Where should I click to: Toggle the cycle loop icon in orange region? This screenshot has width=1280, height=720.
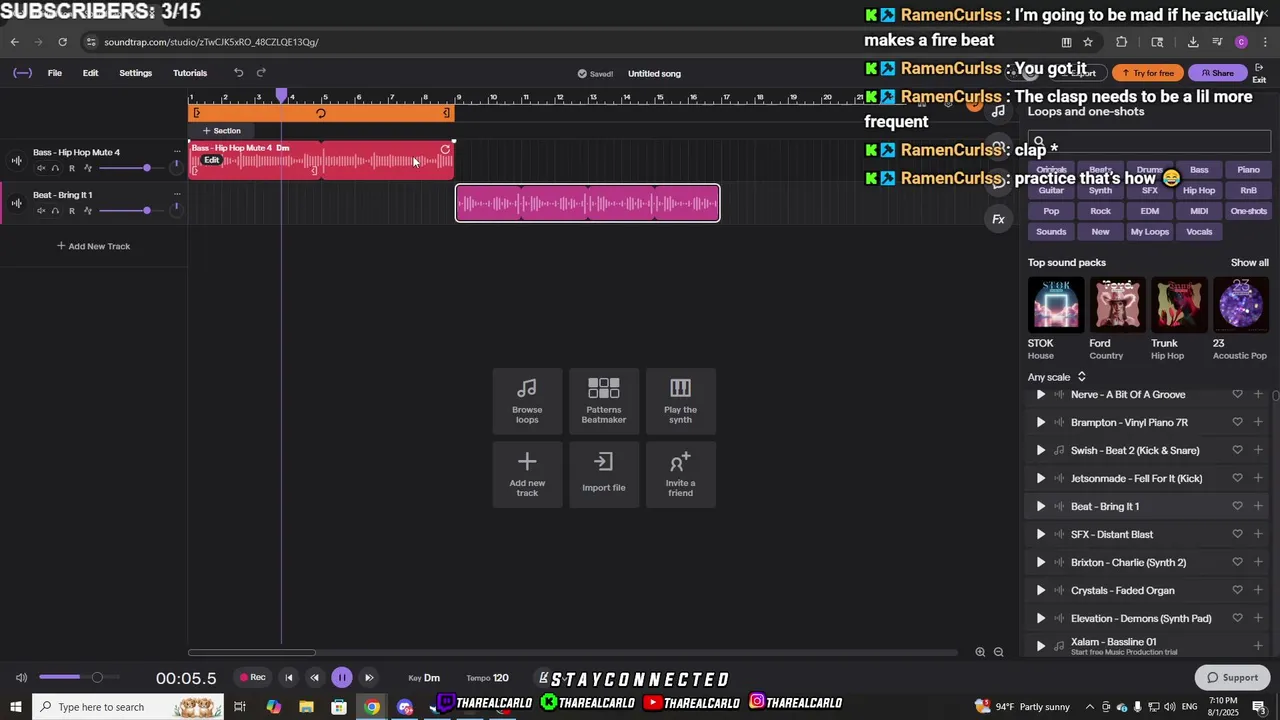321,113
